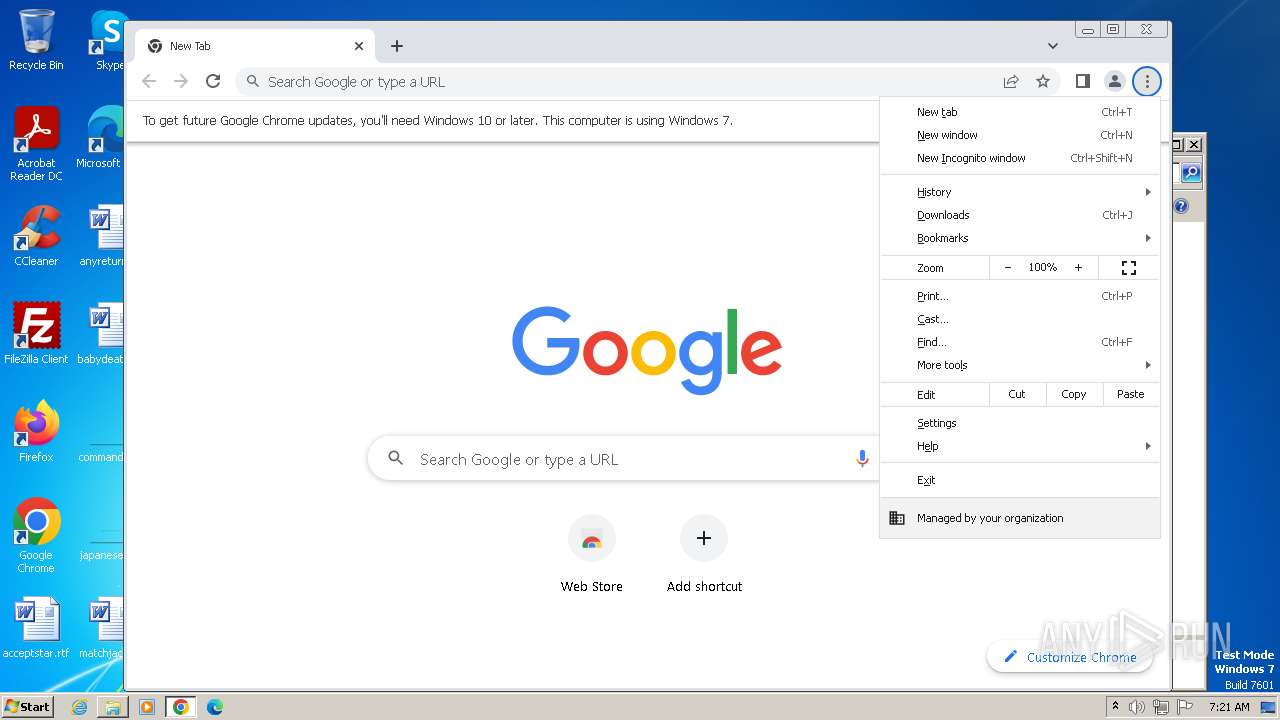Choose New Incognito window
Screen dimensions: 1280x720
pos(1020,158)
